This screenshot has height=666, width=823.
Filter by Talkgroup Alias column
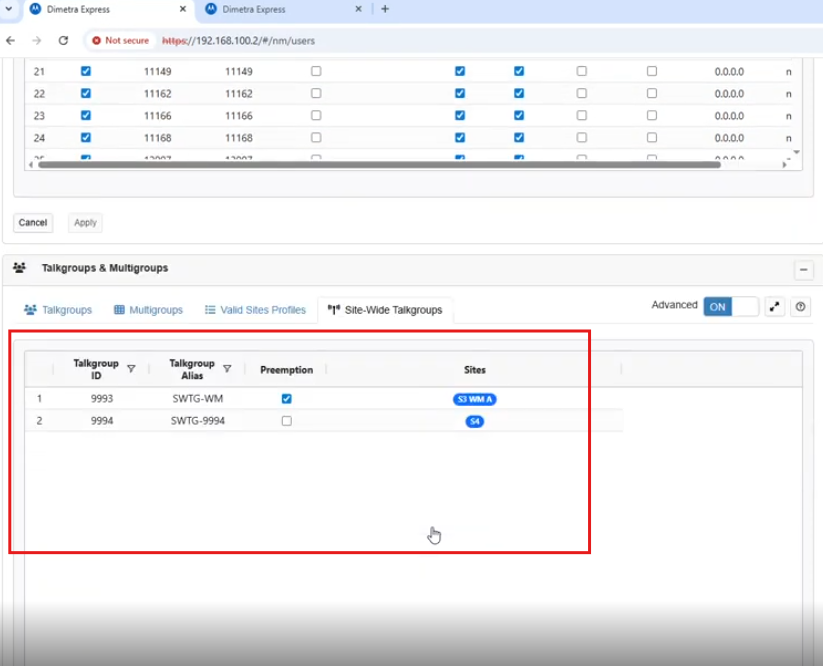227,369
